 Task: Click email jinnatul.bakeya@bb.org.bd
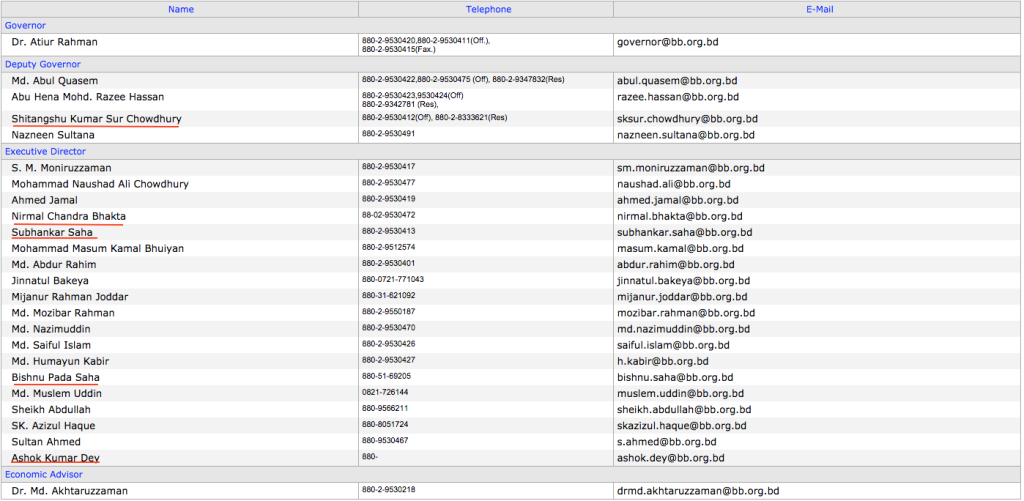(x=683, y=281)
